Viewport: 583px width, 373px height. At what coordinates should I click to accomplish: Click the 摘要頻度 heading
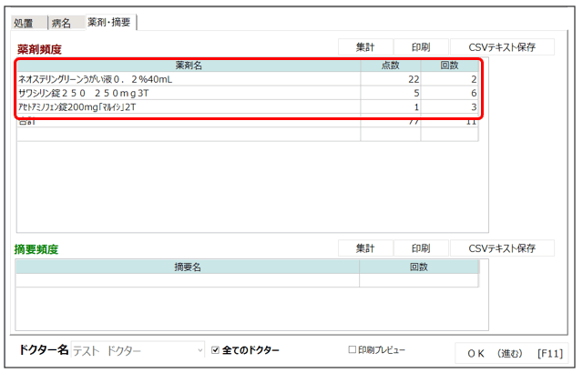point(36,249)
